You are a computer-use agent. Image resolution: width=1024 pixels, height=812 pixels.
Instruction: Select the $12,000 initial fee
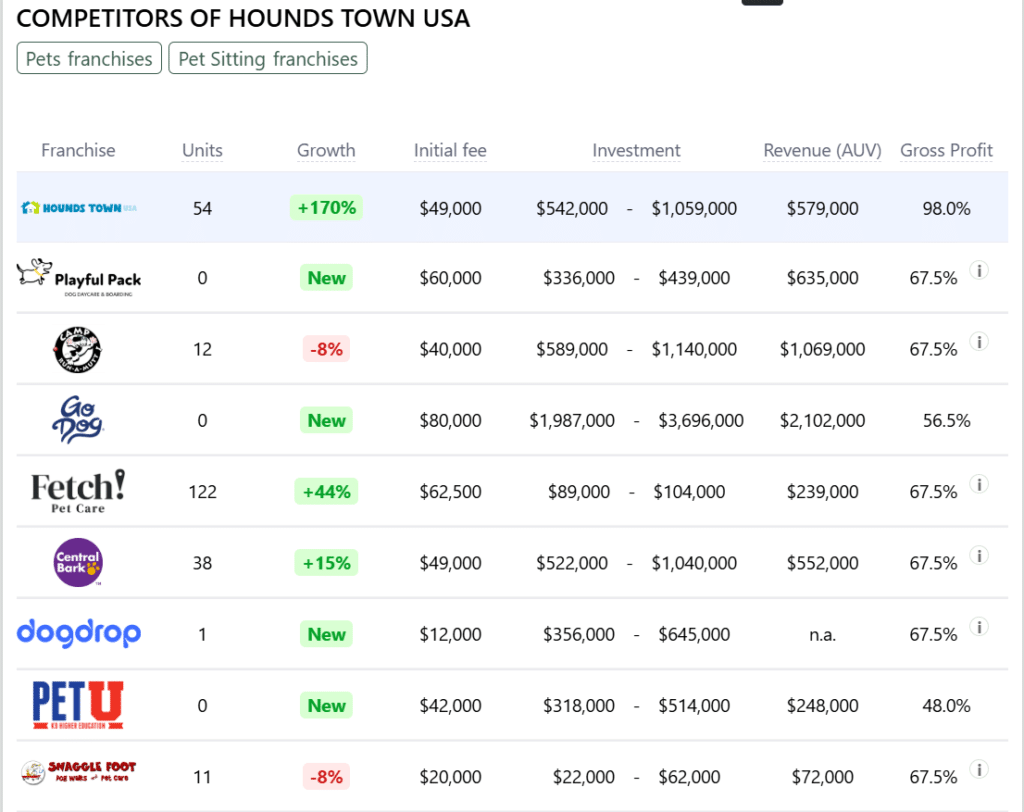[x=450, y=634]
